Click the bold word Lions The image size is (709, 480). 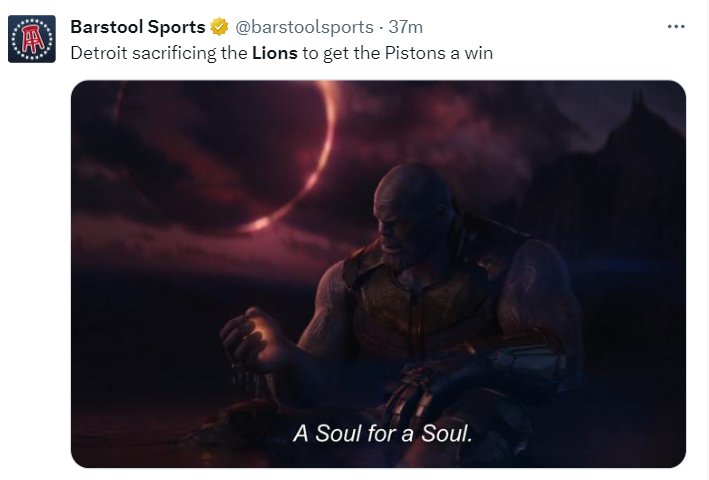pyautogui.click(x=275, y=53)
